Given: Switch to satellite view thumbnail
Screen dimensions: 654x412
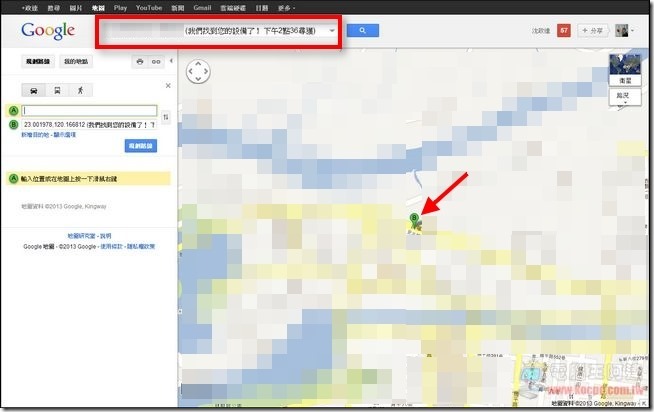Looking at the screenshot, I should [x=625, y=69].
